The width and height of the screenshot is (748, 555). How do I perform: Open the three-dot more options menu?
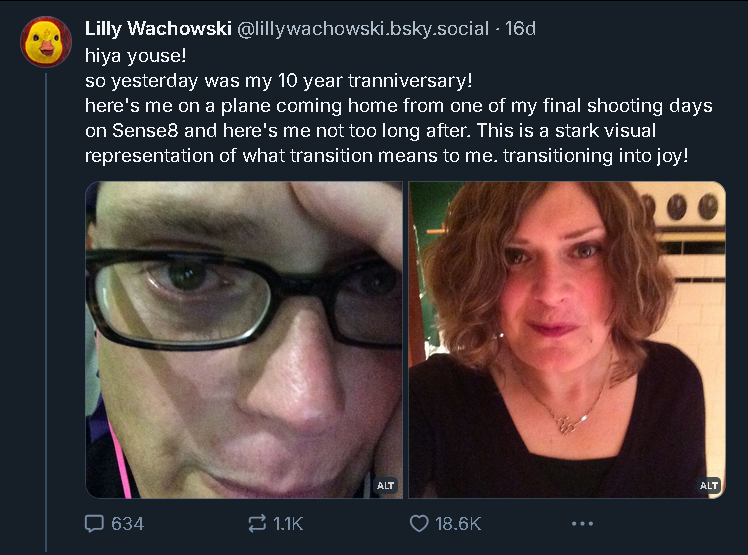(582, 523)
